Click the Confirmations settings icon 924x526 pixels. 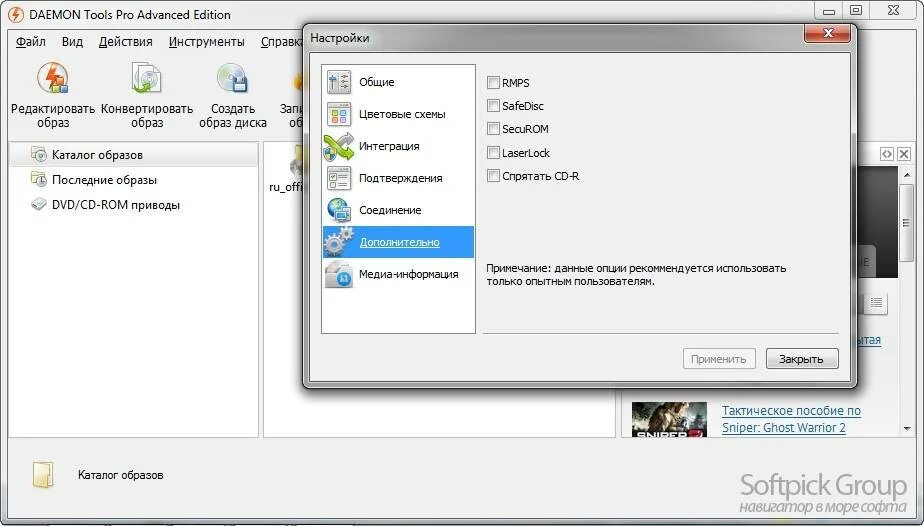339,178
